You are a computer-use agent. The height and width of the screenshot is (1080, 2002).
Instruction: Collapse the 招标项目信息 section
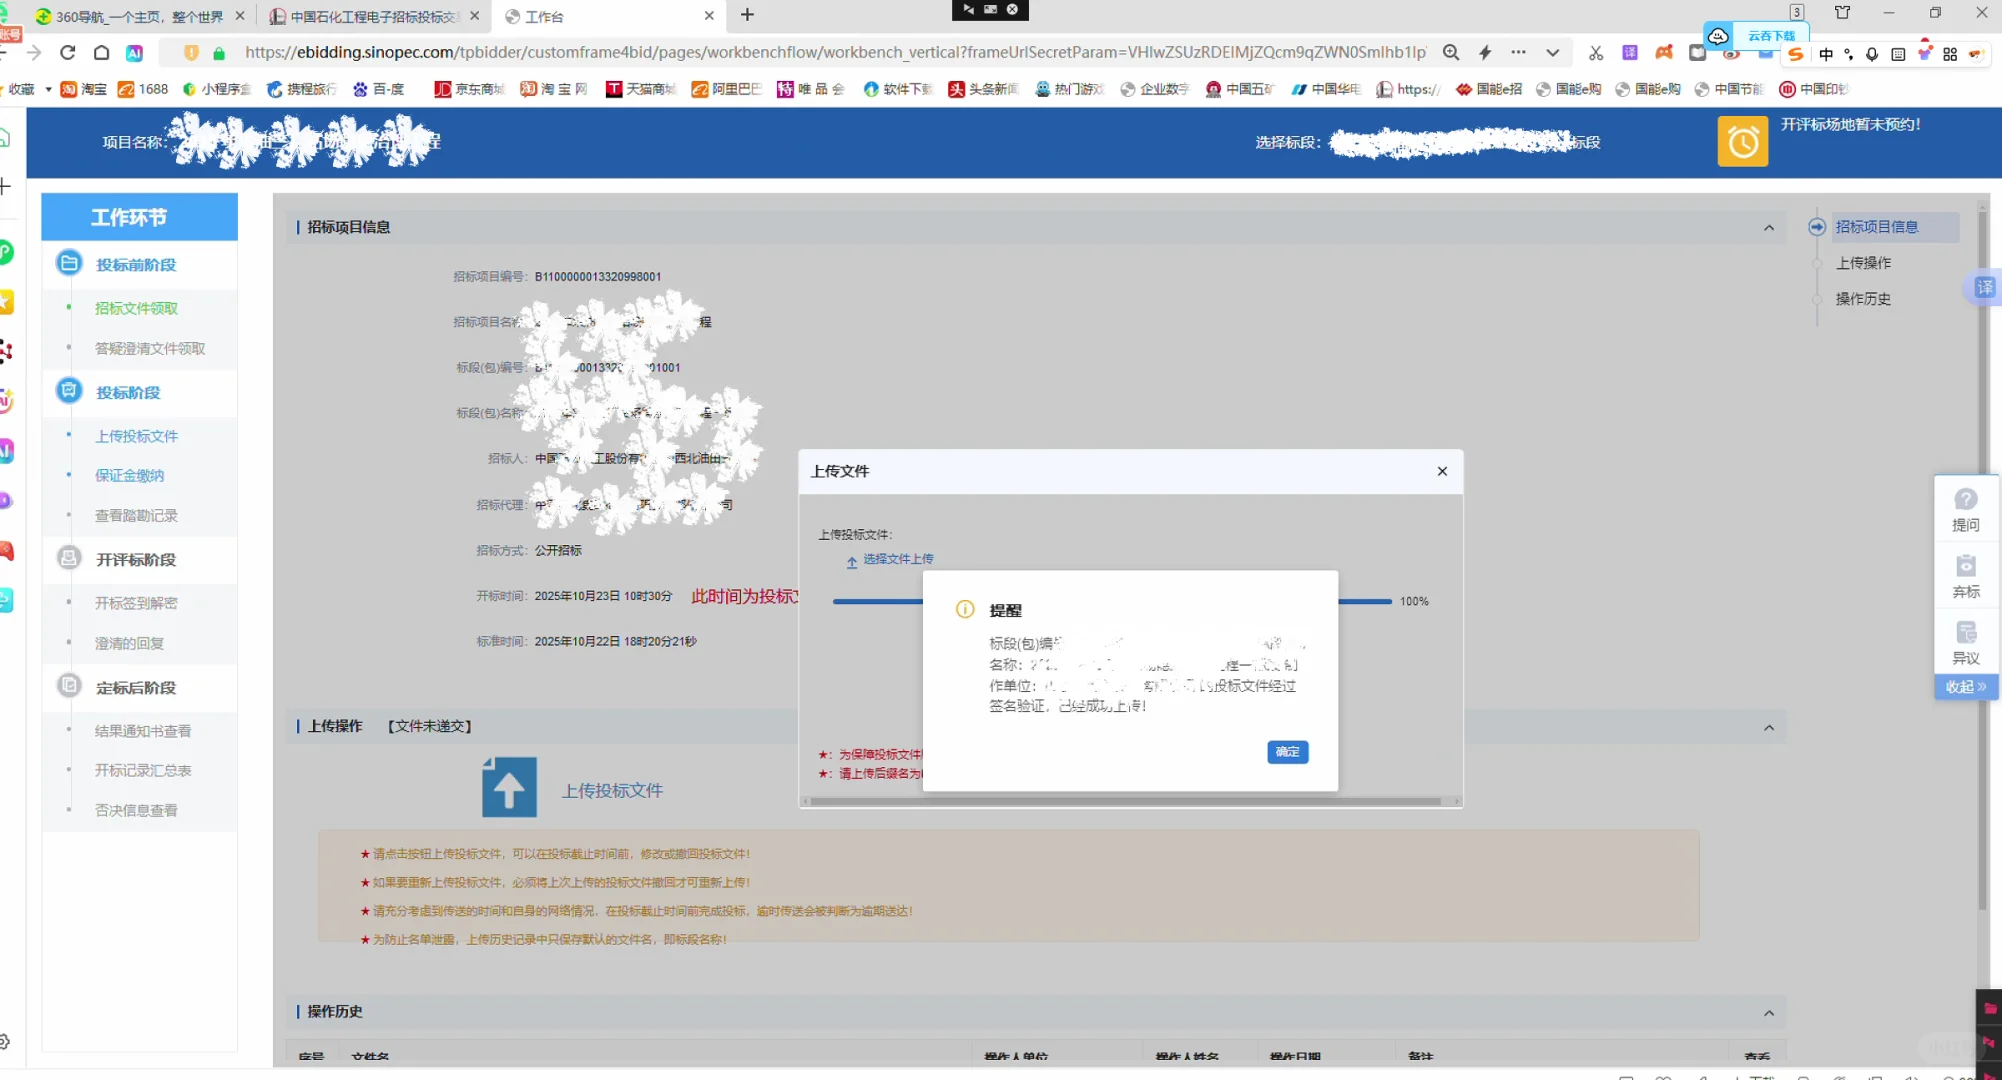(1768, 228)
